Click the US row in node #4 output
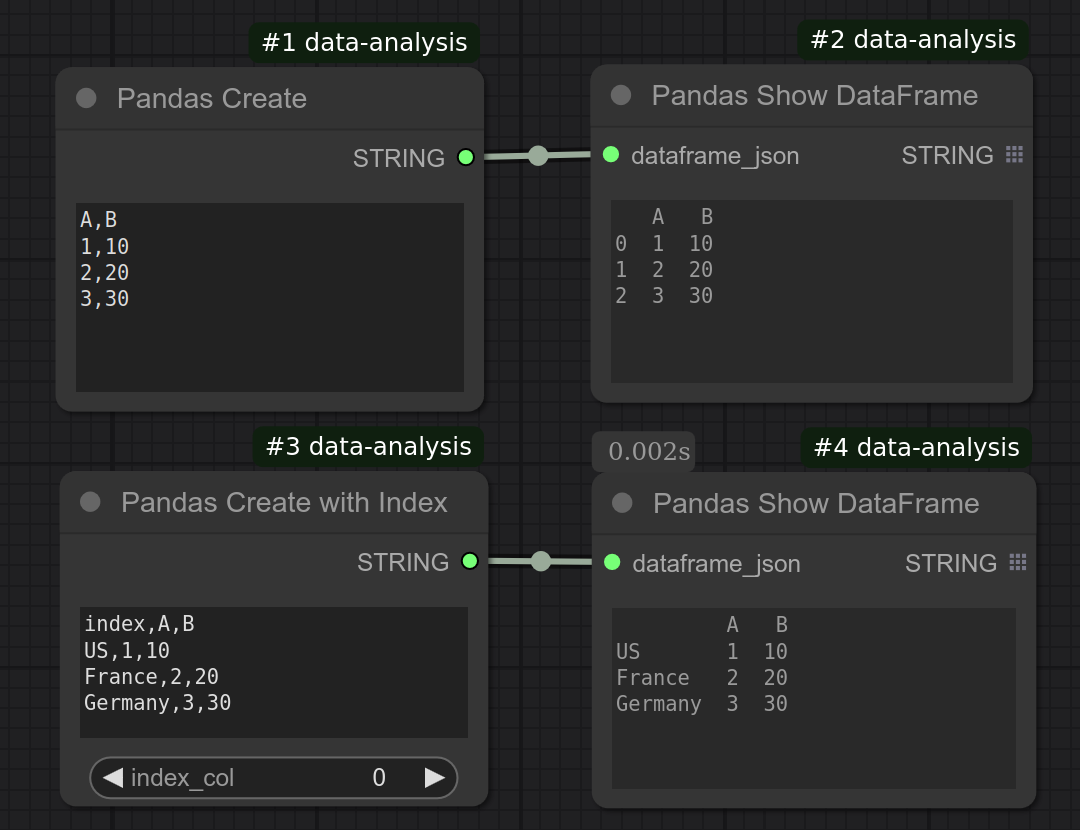 click(702, 651)
